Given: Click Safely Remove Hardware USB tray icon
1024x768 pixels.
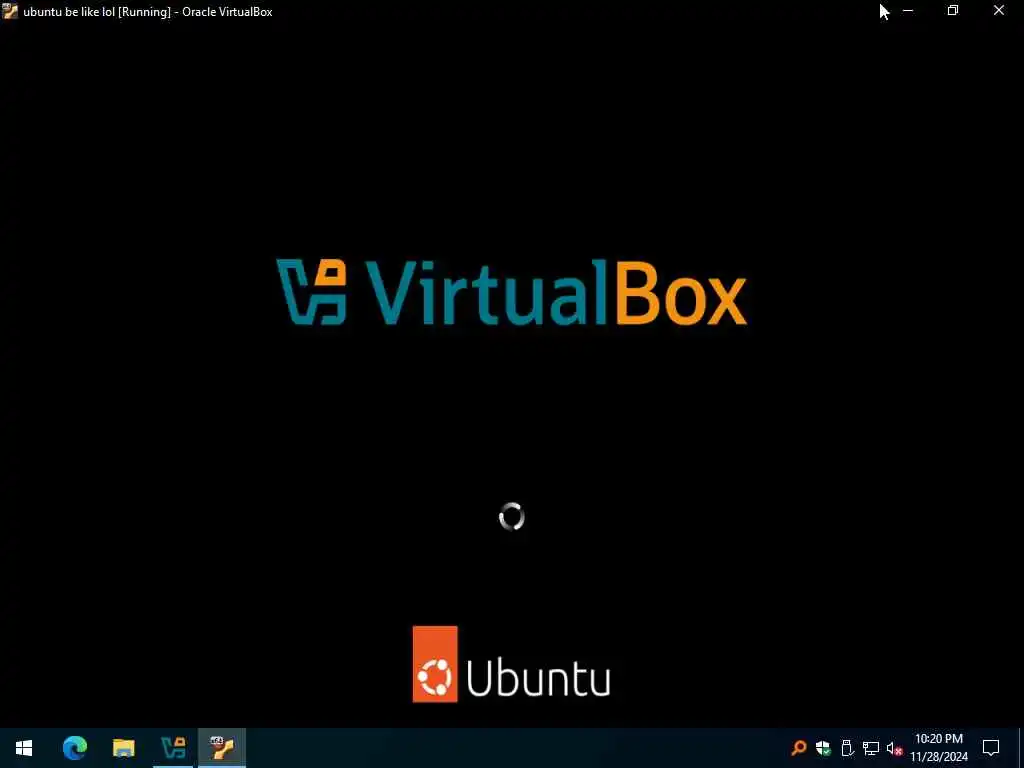Looking at the screenshot, I should click(847, 748).
